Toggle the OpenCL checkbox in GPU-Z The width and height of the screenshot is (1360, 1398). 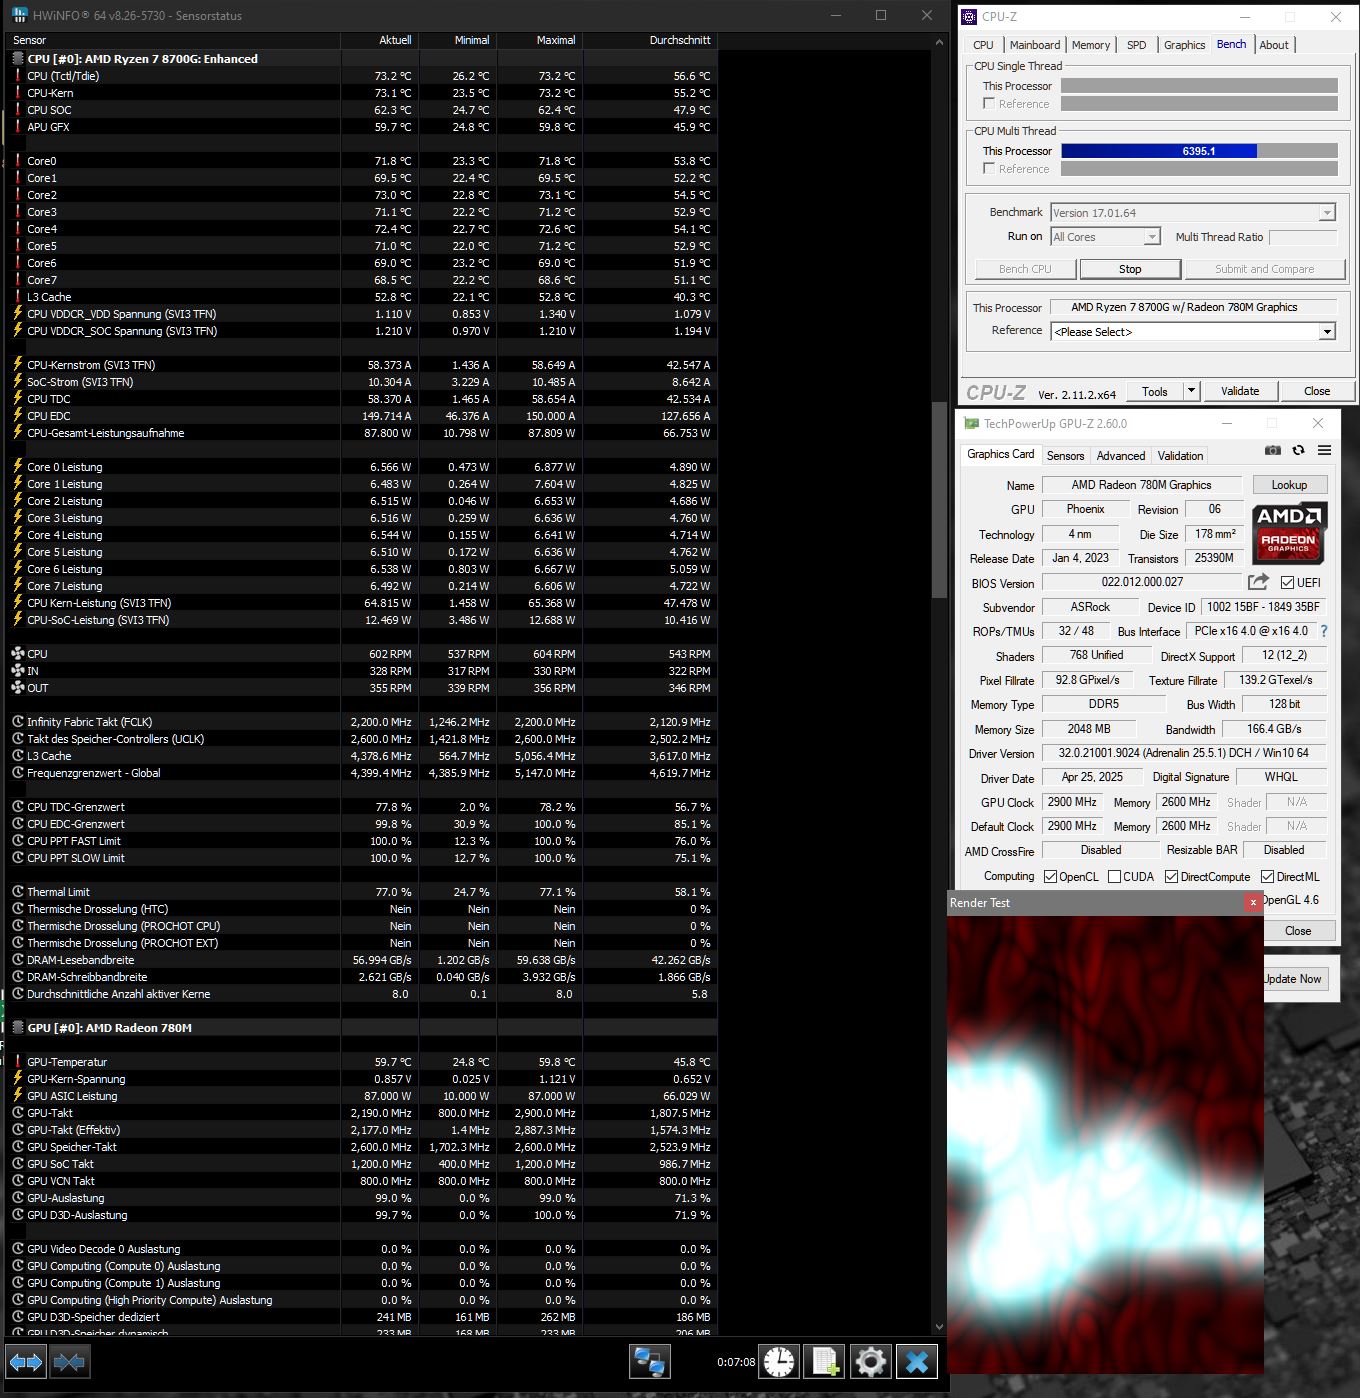(x=1050, y=877)
